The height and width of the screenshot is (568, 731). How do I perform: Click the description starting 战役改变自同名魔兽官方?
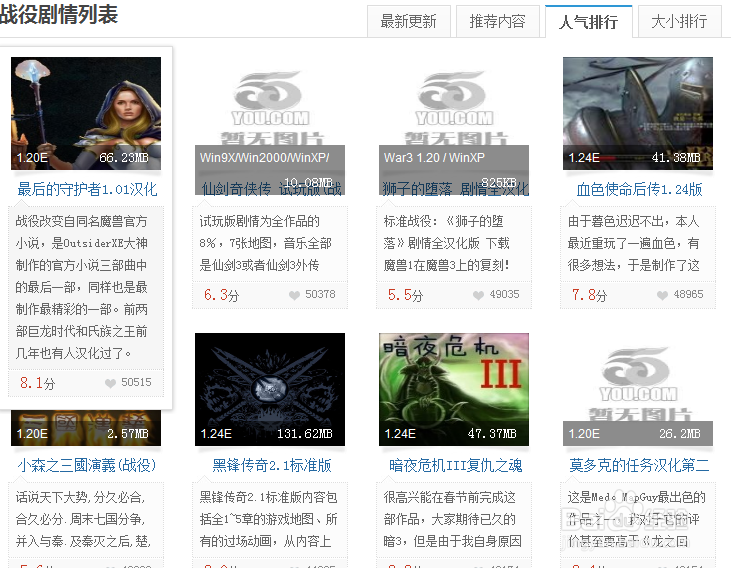tap(82, 287)
